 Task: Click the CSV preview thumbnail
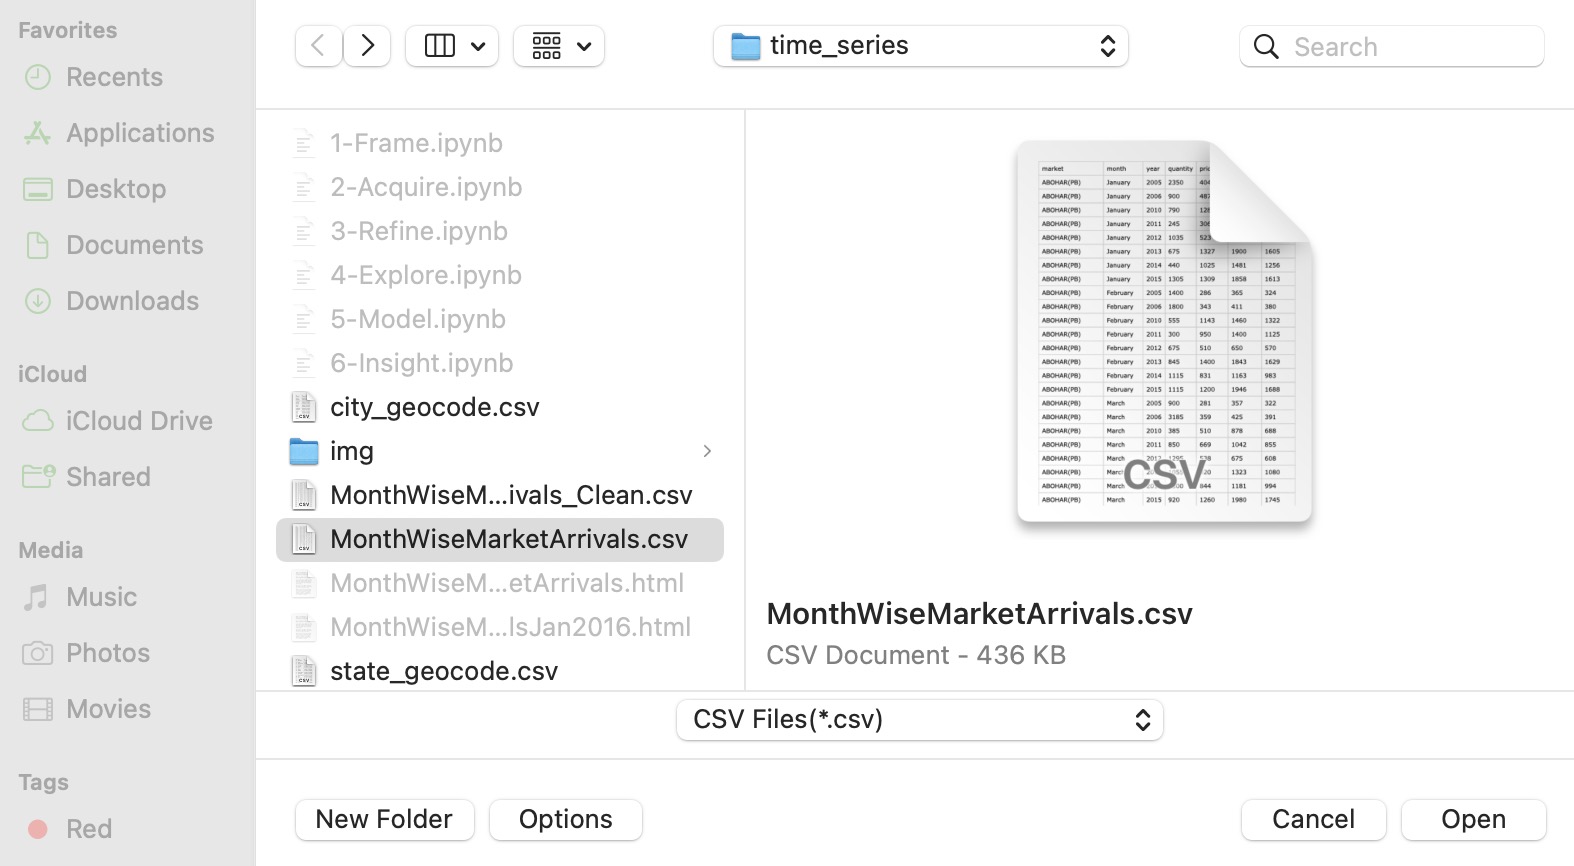click(x=1164, y=332)
